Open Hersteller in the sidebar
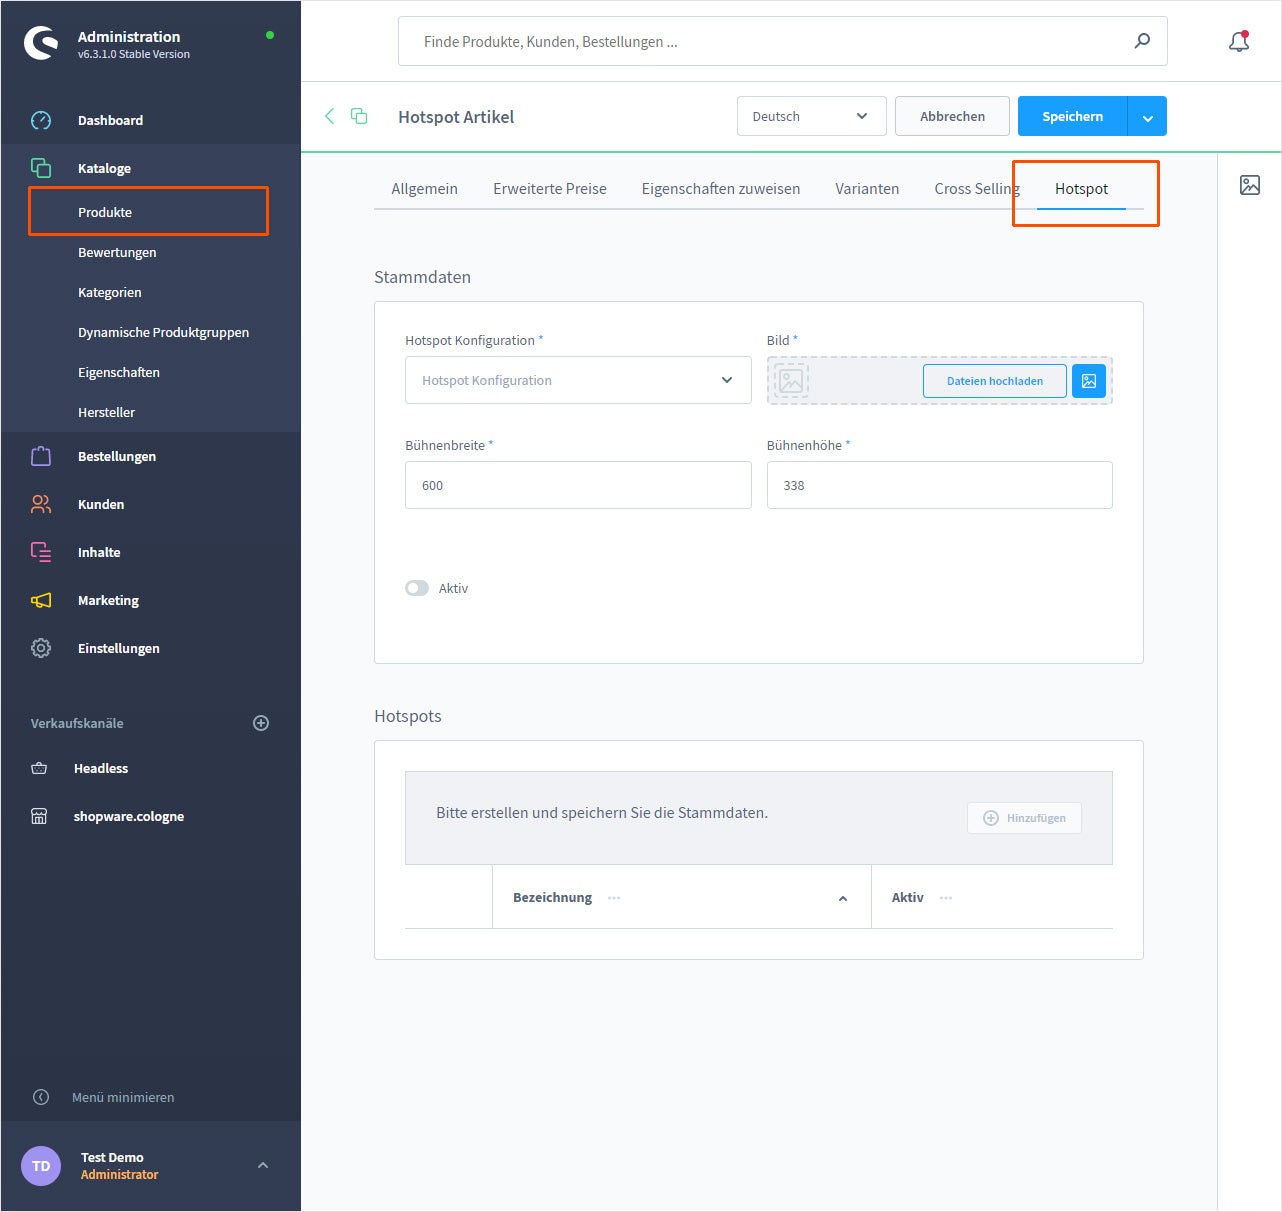 click(106, 412)
